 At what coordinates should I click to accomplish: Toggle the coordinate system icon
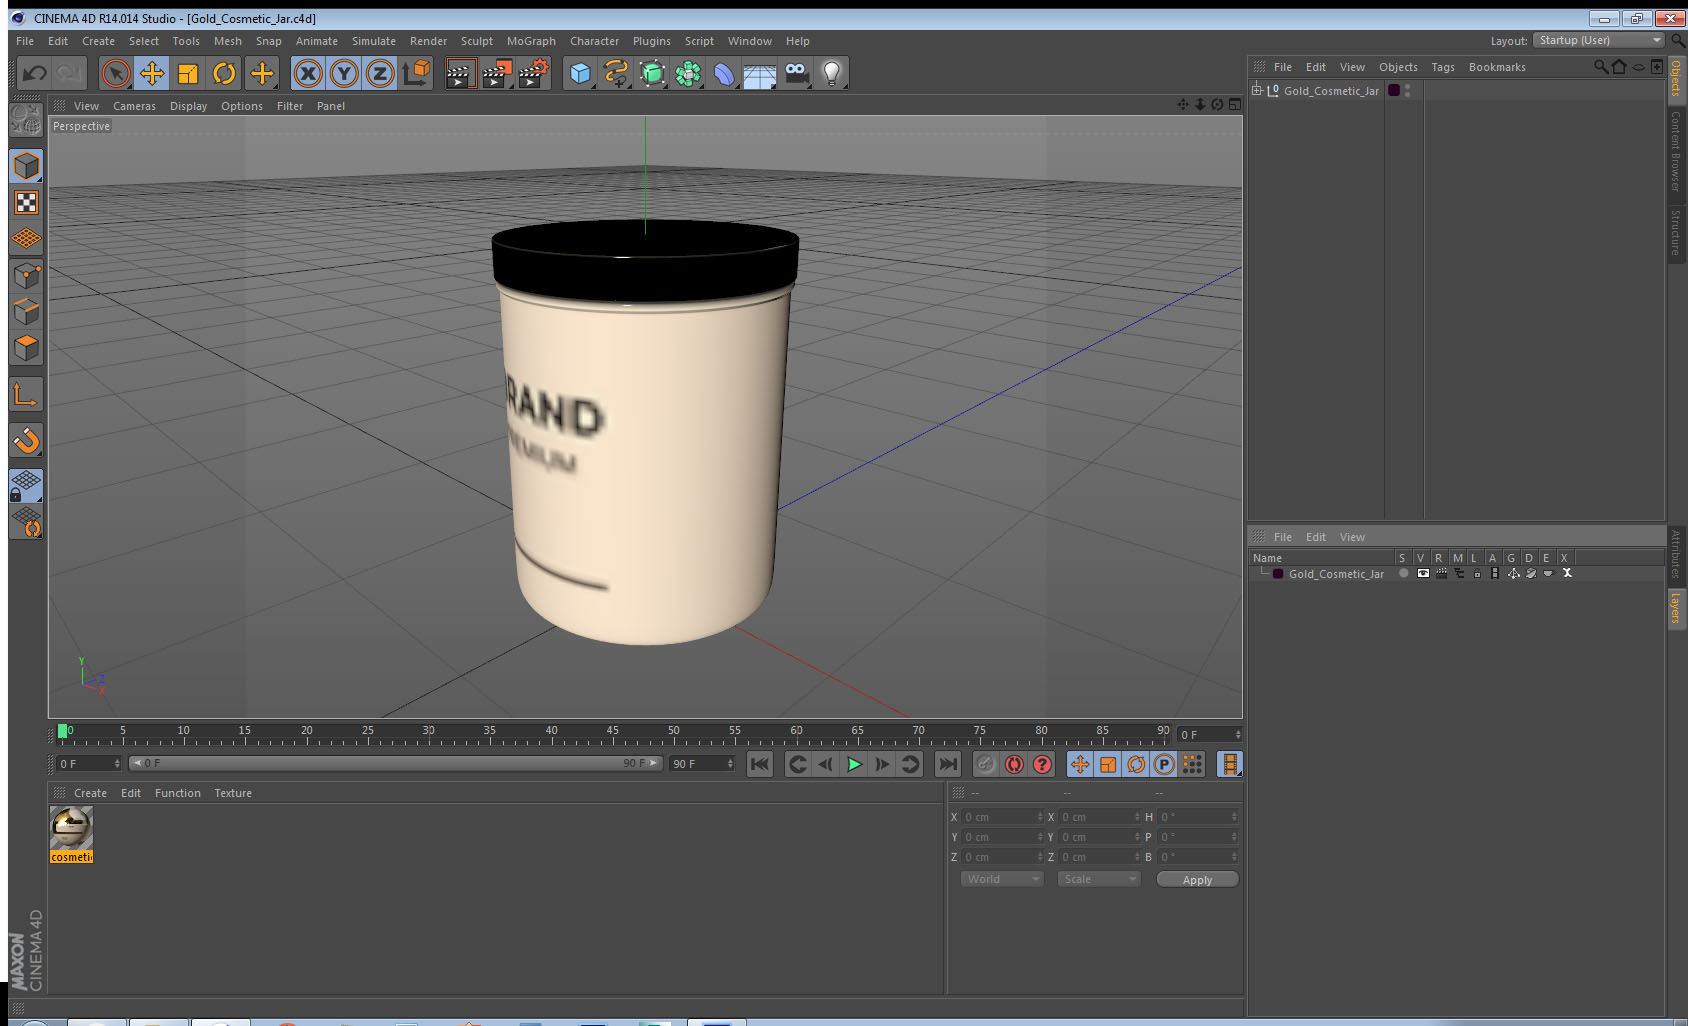(417, 73)
